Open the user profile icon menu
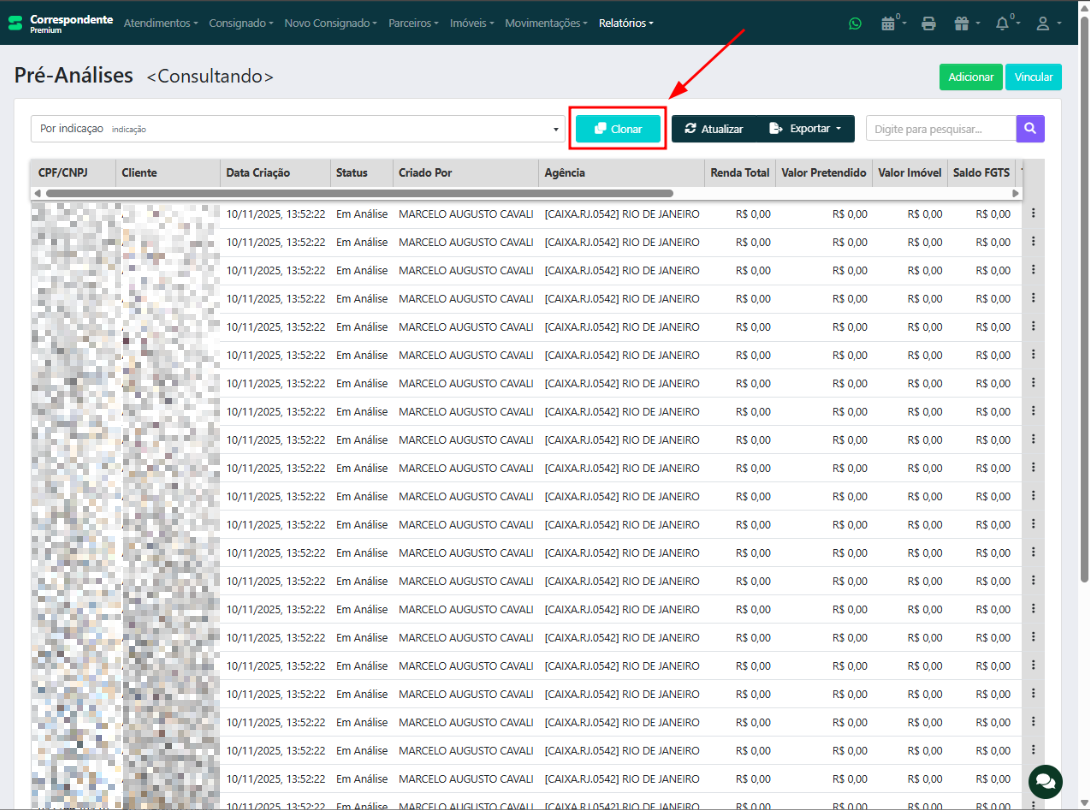Screen dimensions: 1090x810 click(x=1043, y=23)
